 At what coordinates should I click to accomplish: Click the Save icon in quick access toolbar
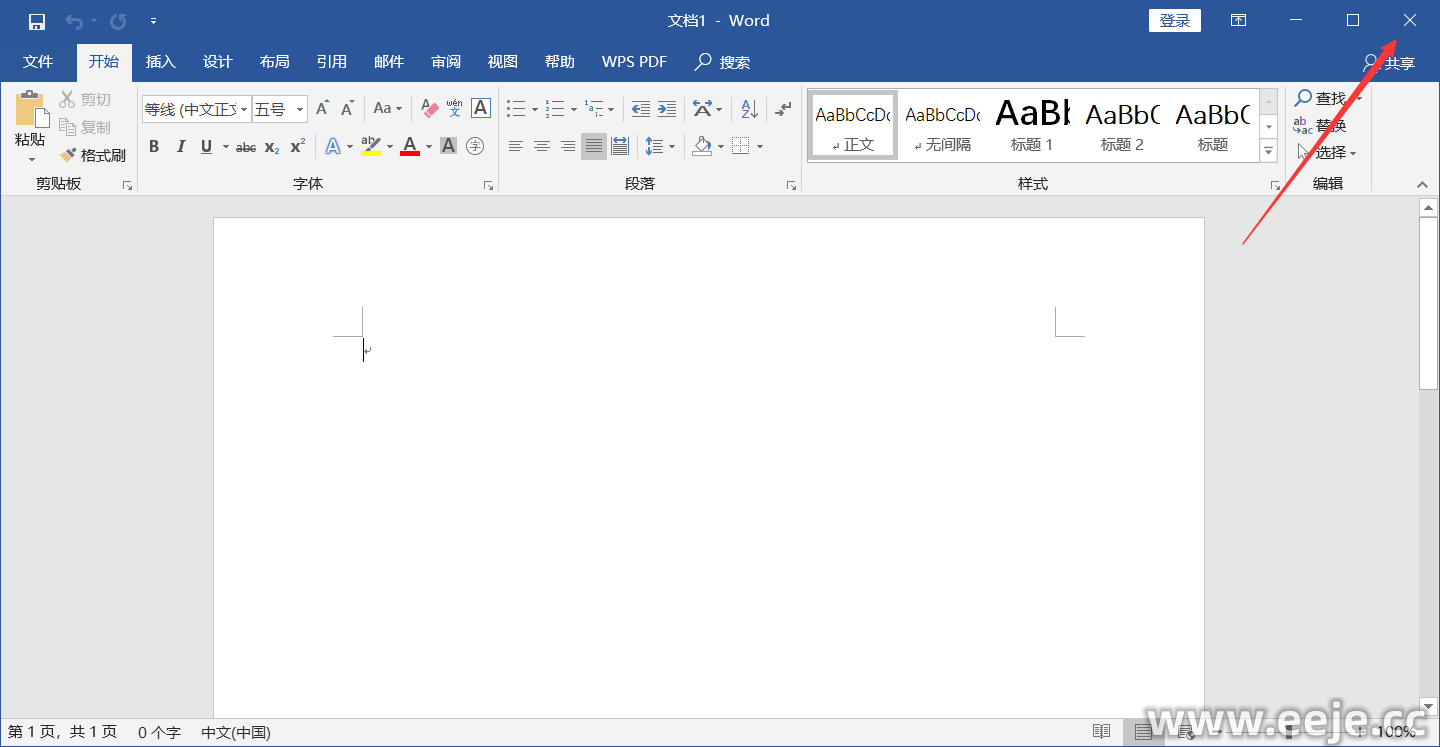36,21
